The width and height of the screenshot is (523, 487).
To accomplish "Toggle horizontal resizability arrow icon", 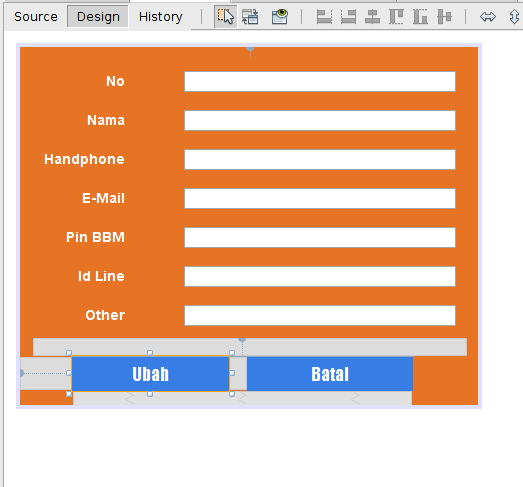I will point(488,17).
